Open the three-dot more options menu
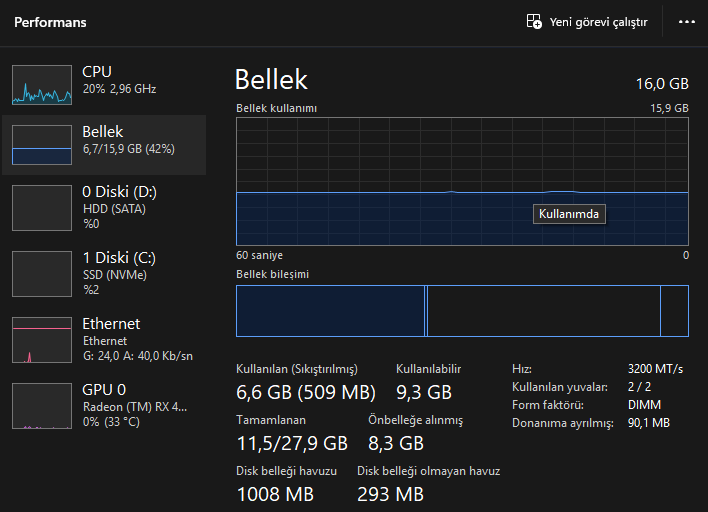This screenshot has width=708, height=512. click(x=687, y=22)
